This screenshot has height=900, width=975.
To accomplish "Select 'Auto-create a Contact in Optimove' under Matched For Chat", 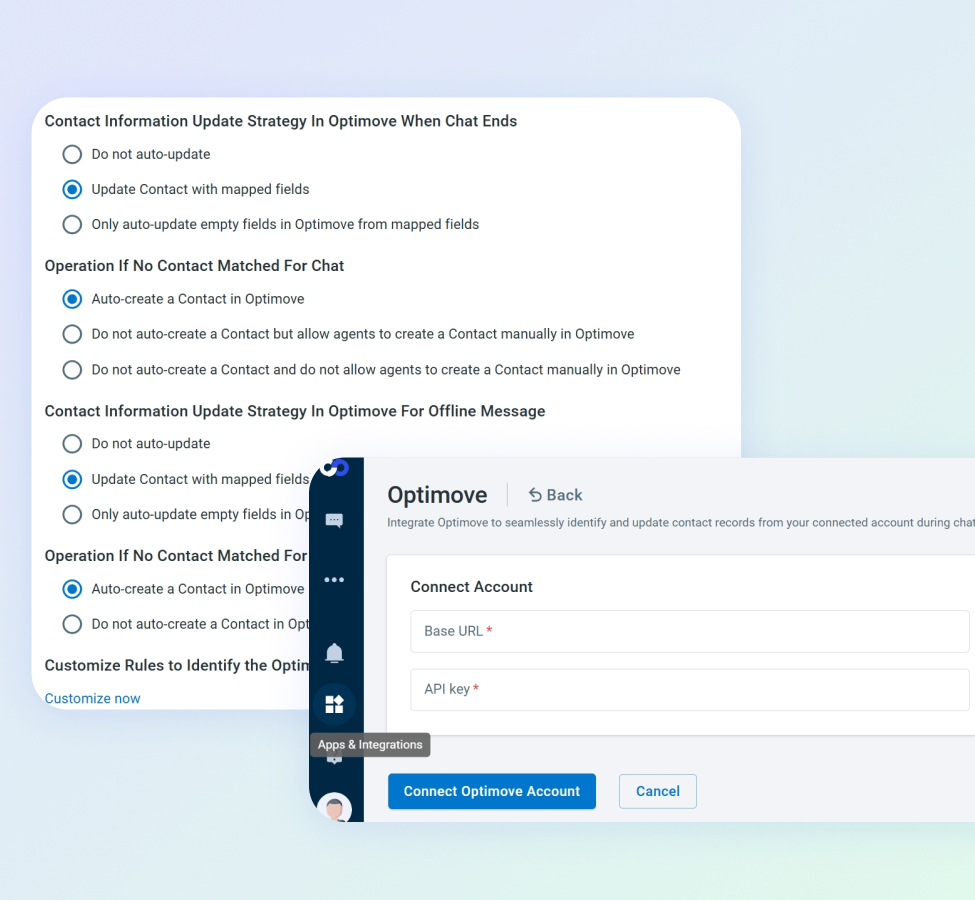I will [x=72, y=299].
